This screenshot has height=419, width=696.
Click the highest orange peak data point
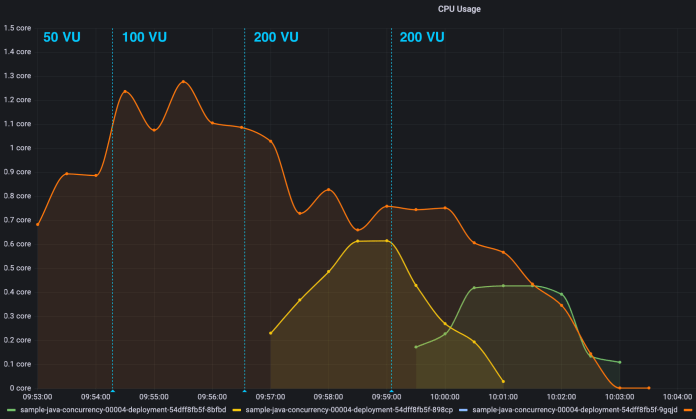[183, 82]
